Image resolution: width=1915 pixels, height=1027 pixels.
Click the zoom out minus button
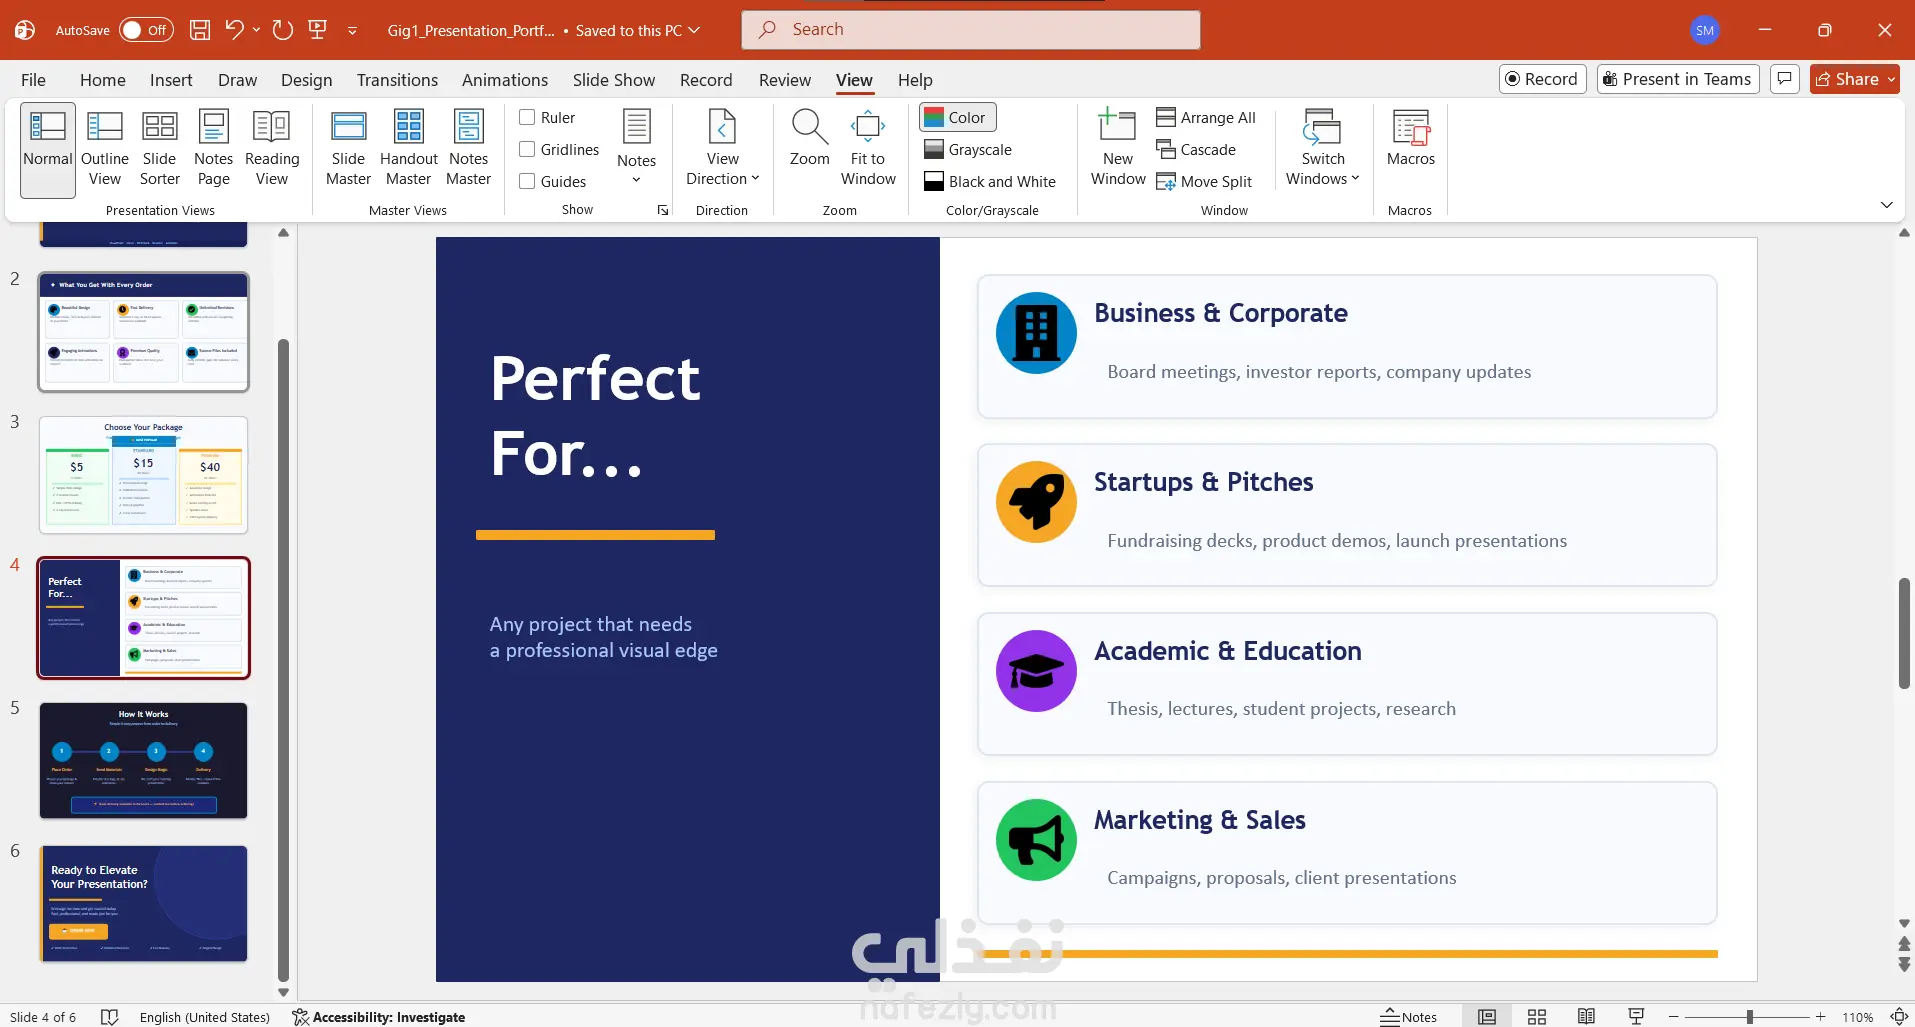coord(1673,1017)
